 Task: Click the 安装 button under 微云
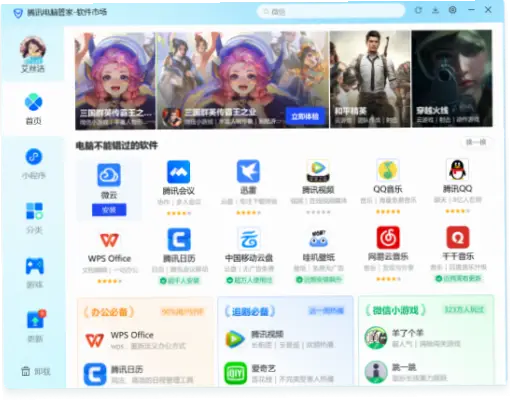click(109, 210)
